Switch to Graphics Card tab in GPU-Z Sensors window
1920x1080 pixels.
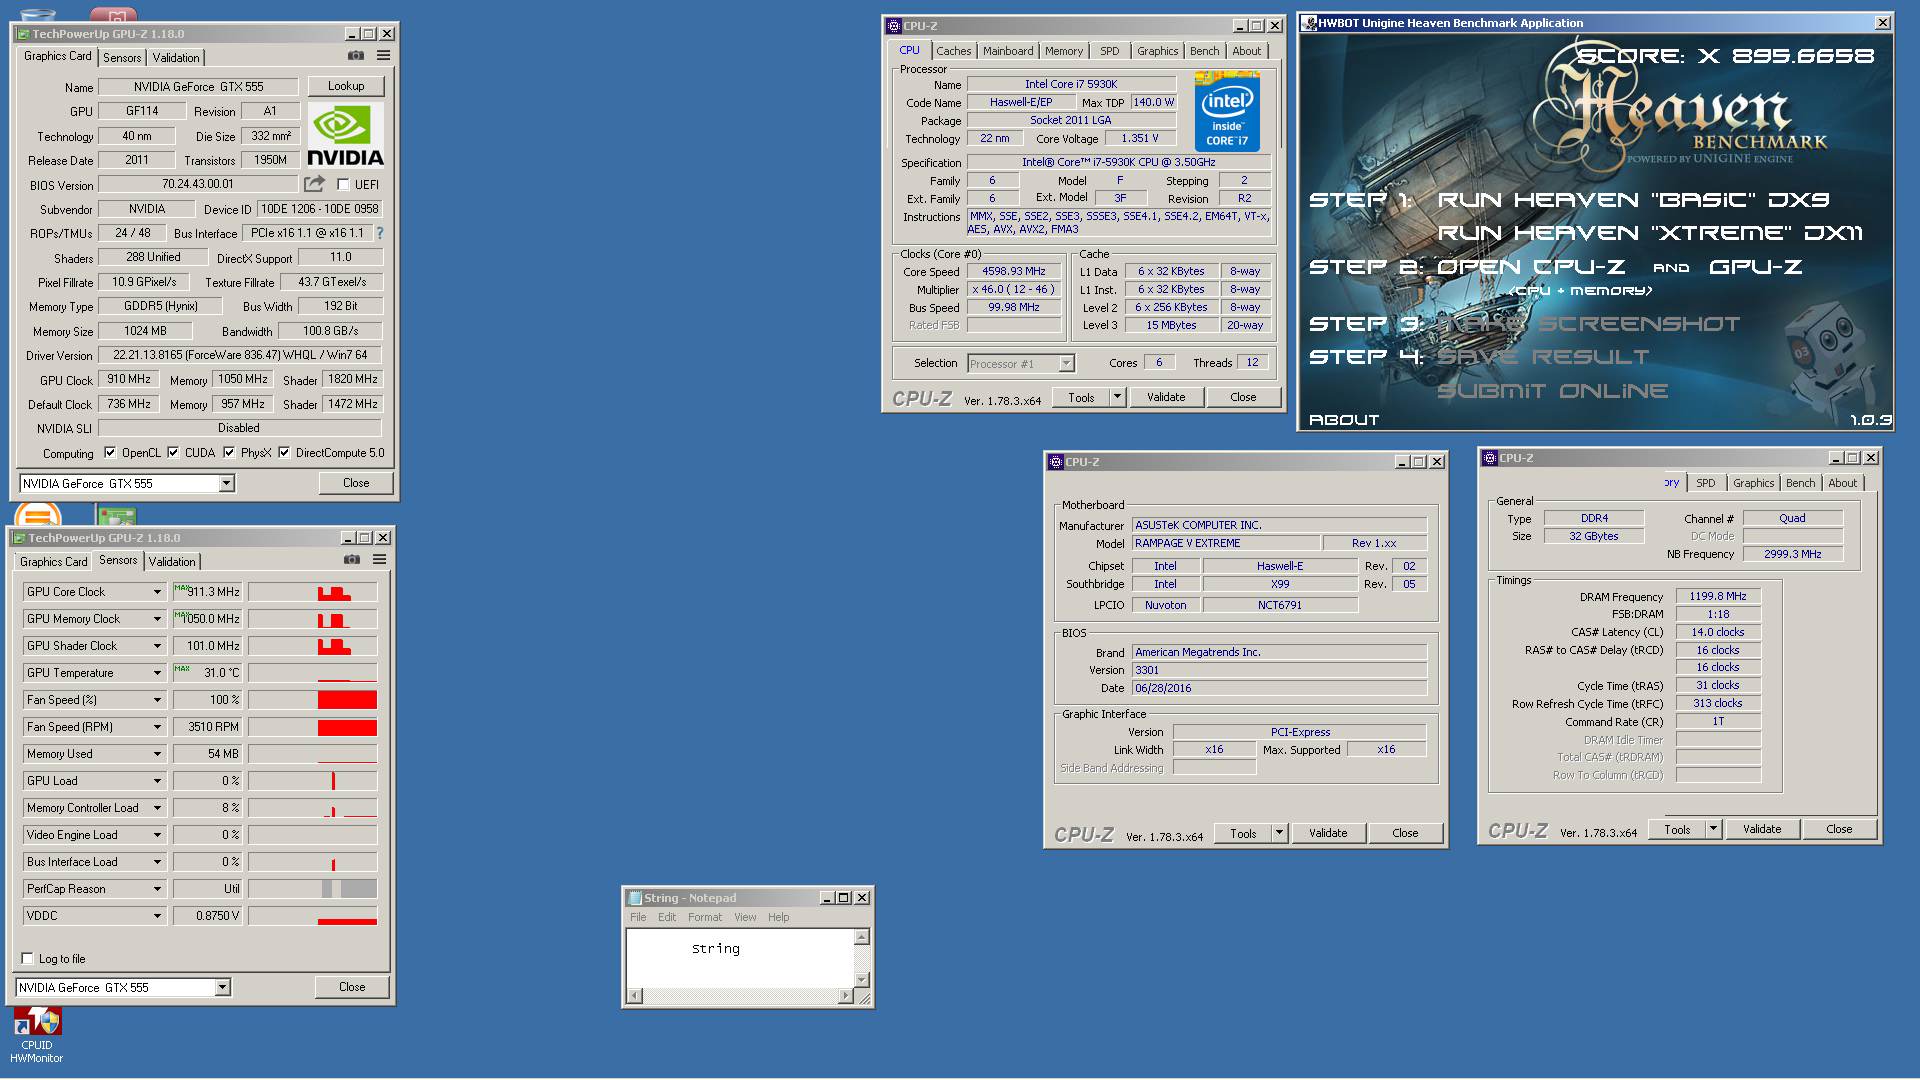coord(54,562)
